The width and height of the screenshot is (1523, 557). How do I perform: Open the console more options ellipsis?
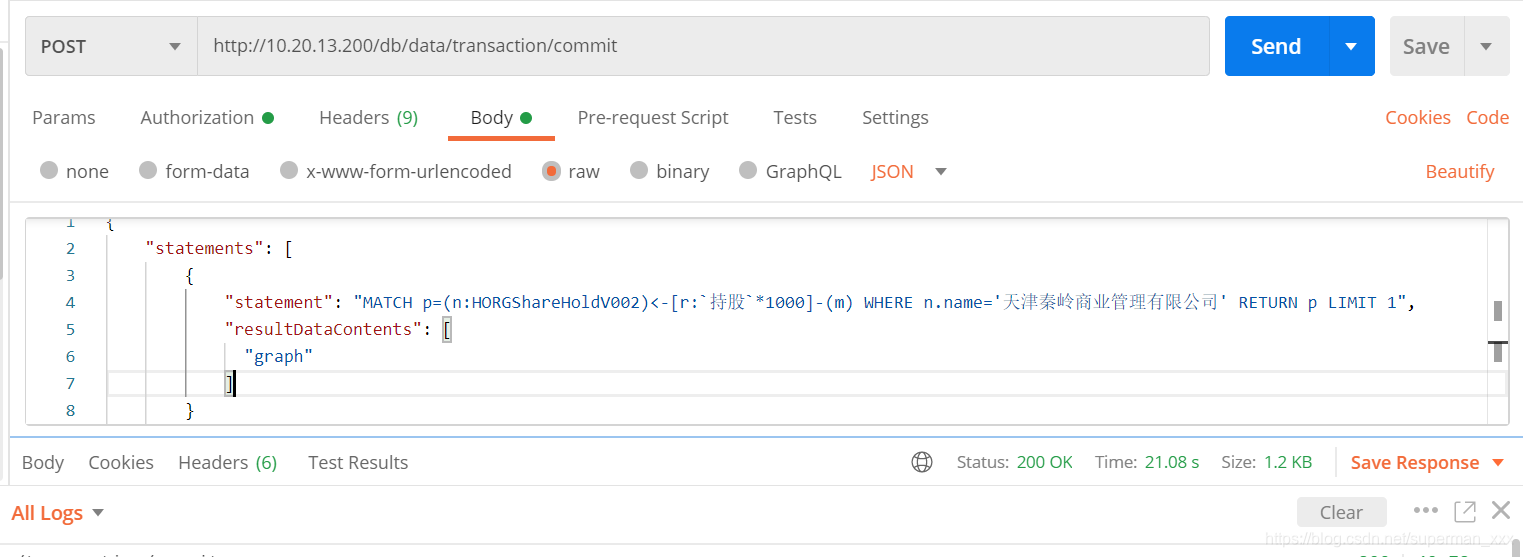click(x=1426, y=511)
